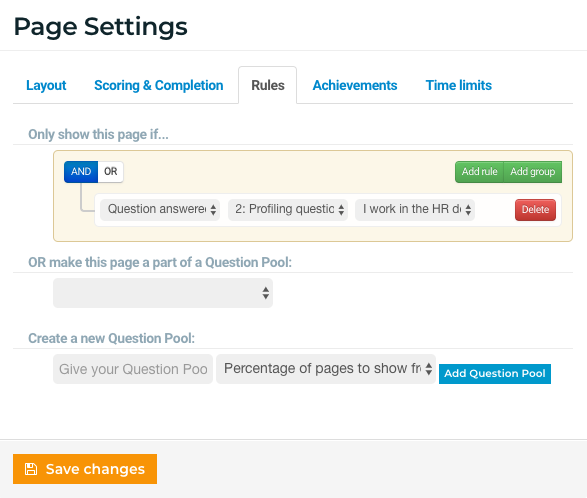
Task: Select the Rules tab
Action: [268, 85]
